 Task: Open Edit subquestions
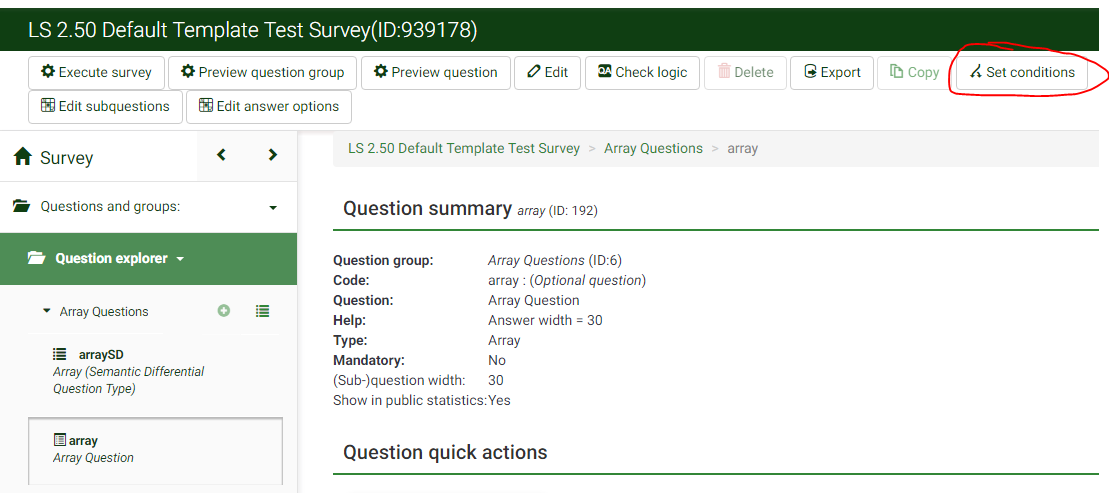[105, 106]
